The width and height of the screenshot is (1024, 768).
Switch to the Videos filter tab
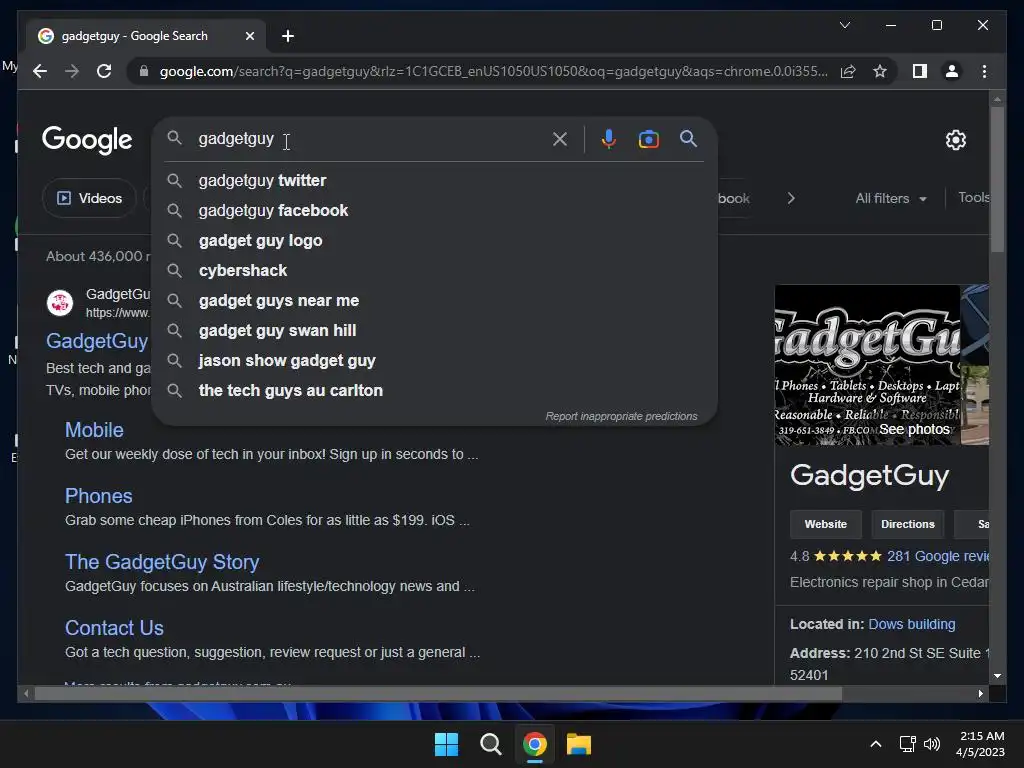[89, 198]
